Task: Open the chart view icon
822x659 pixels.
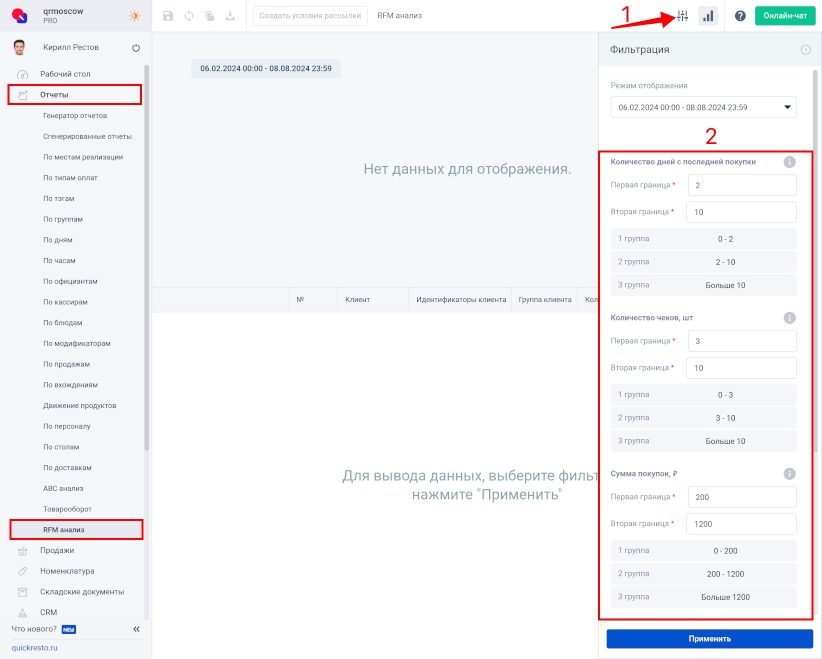Action: [708, 16]
